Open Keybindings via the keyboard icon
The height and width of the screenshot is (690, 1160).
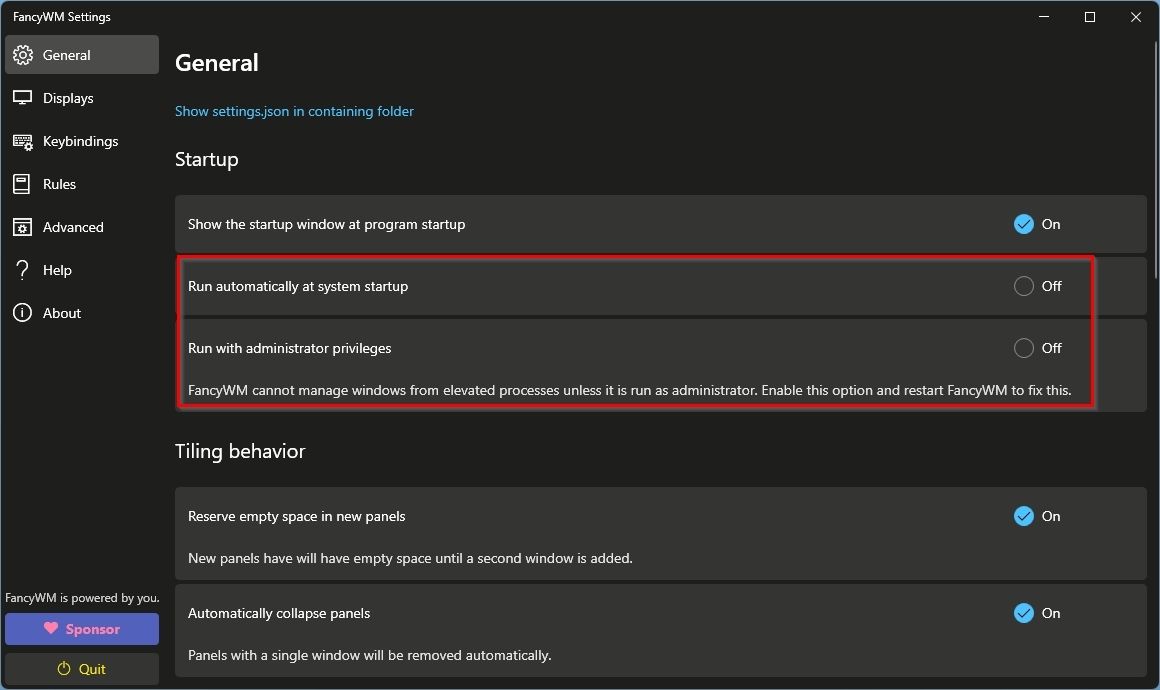[23, 140]
